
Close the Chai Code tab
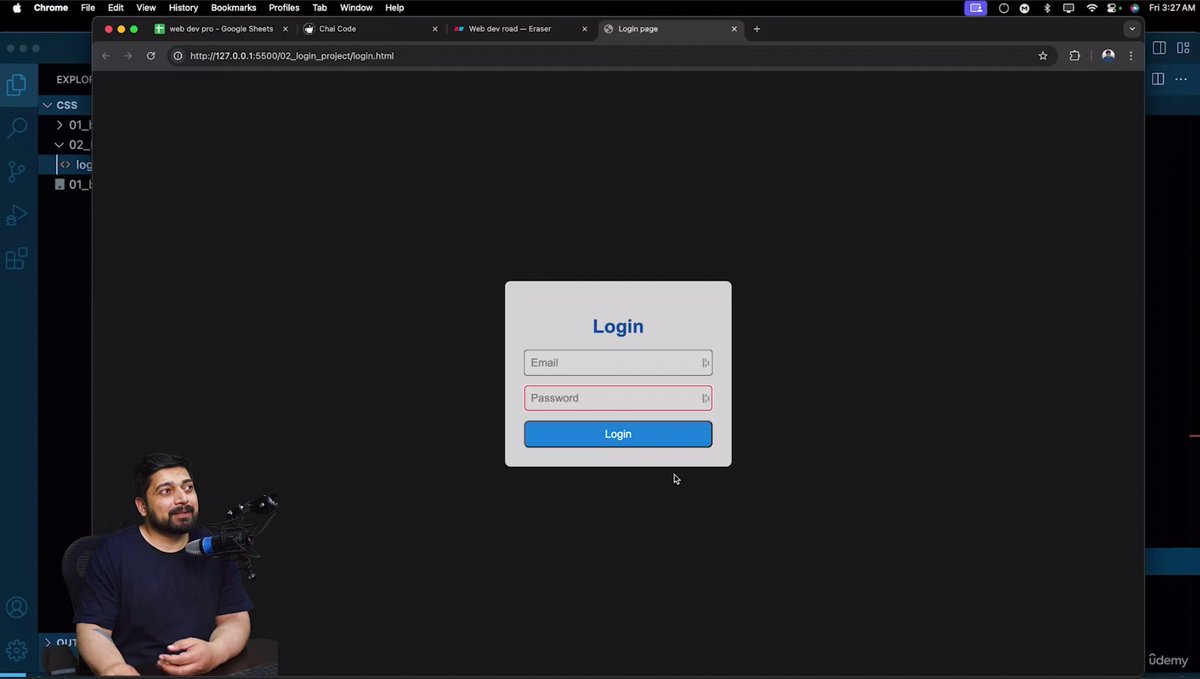click(x=435, y=29)
